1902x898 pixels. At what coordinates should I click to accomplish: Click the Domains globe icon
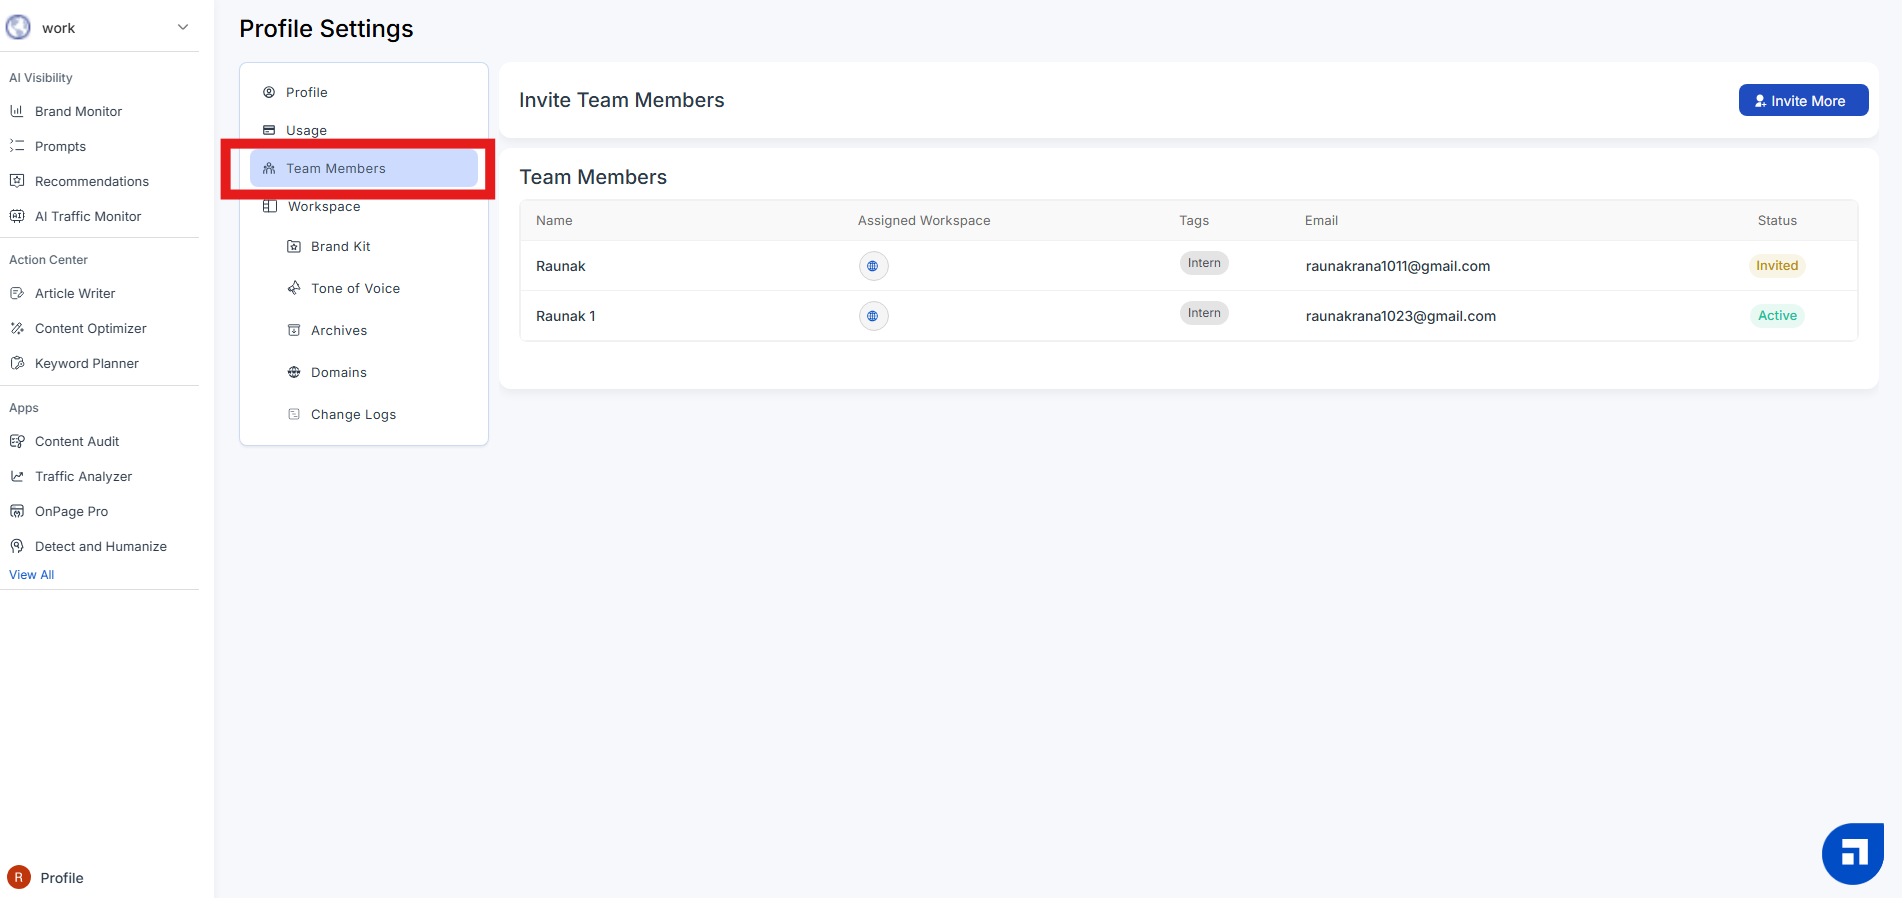point(294,373)
